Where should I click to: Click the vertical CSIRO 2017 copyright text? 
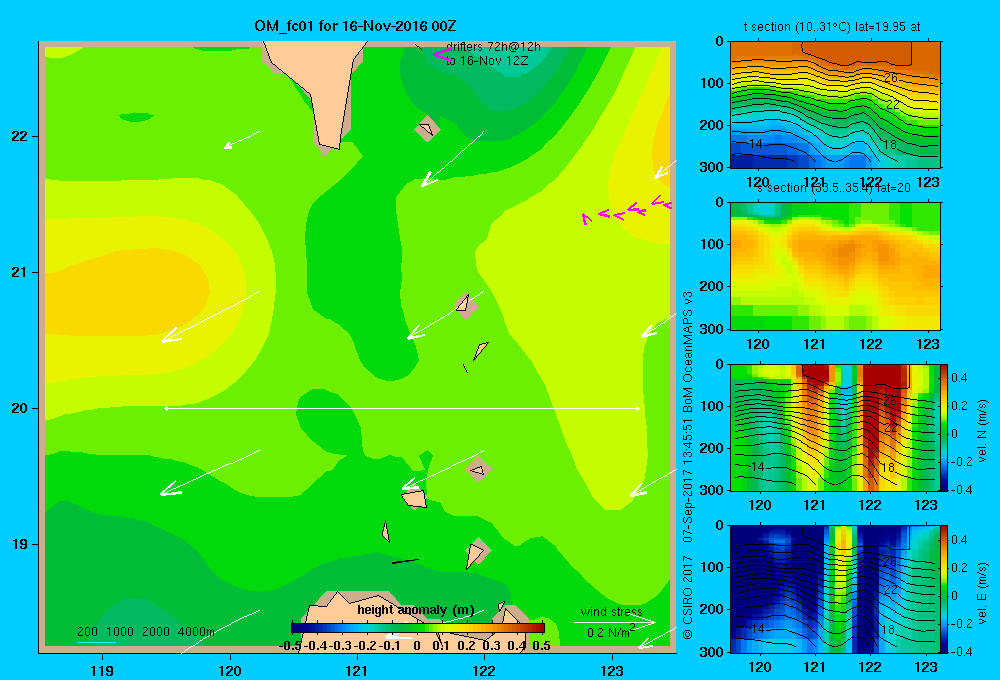[x=688, y=597]
